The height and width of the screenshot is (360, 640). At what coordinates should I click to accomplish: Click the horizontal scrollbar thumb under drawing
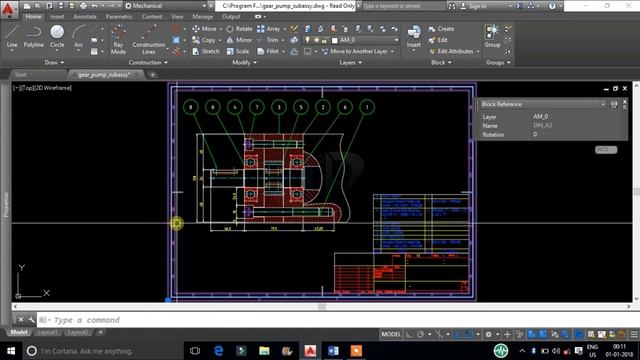click(322, 307)
